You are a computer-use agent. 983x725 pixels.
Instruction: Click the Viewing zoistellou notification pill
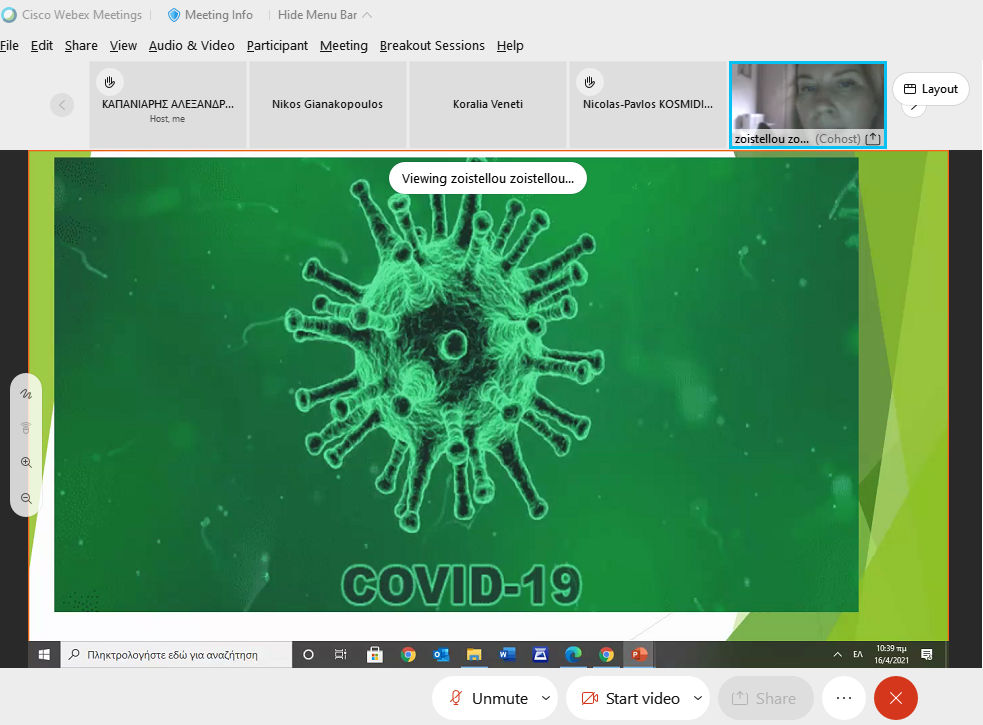pos(487,179)
